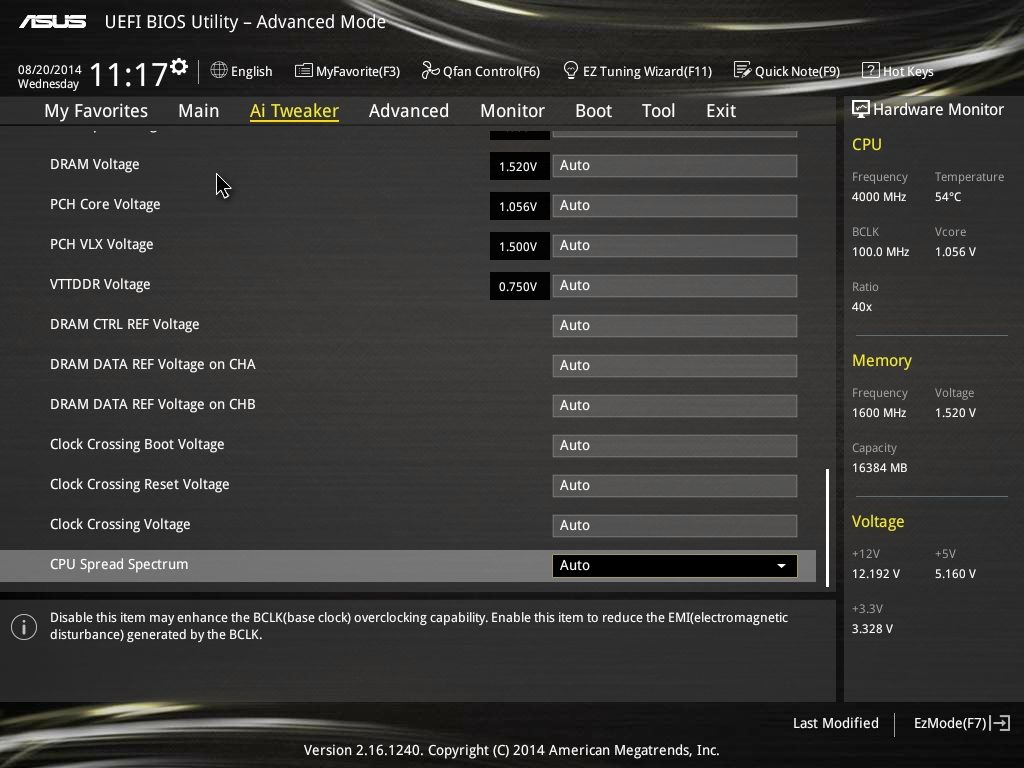Click the settings gear next to clock
Image resolution: width=1024 pixels, height=768 pixels.
[179, 66]
